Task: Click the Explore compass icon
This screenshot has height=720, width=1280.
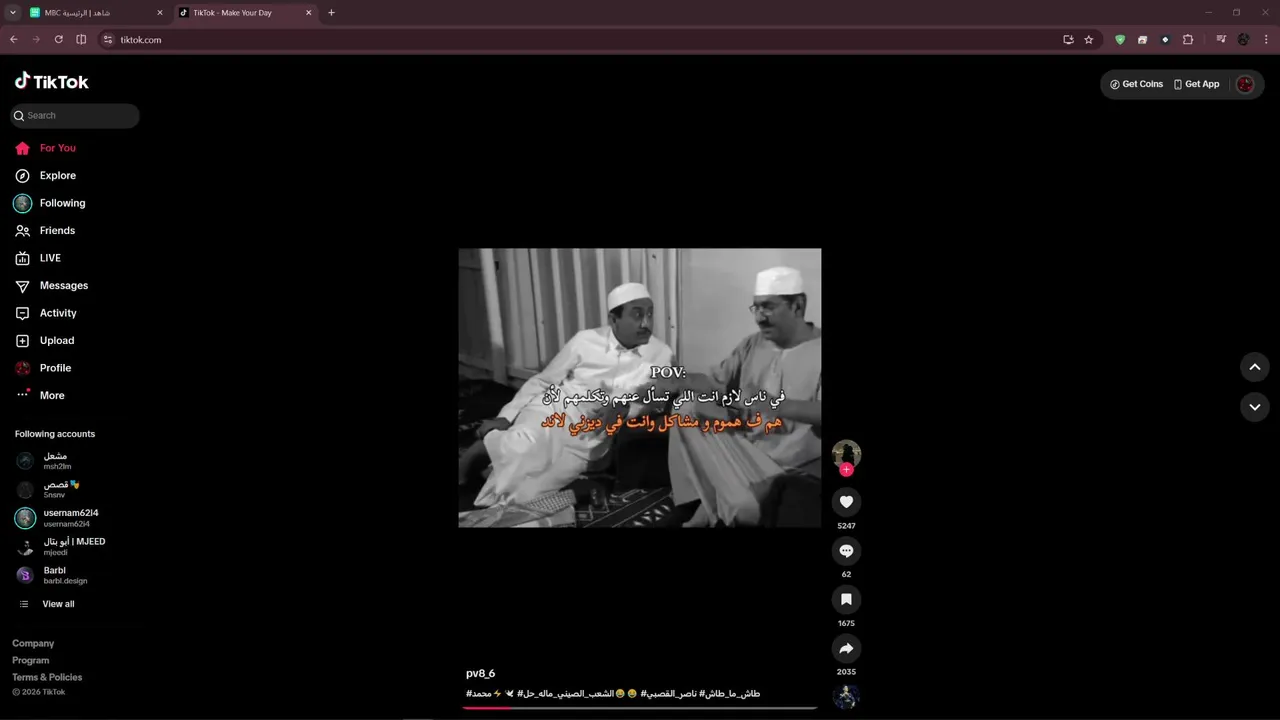Action: pos(22,175)
